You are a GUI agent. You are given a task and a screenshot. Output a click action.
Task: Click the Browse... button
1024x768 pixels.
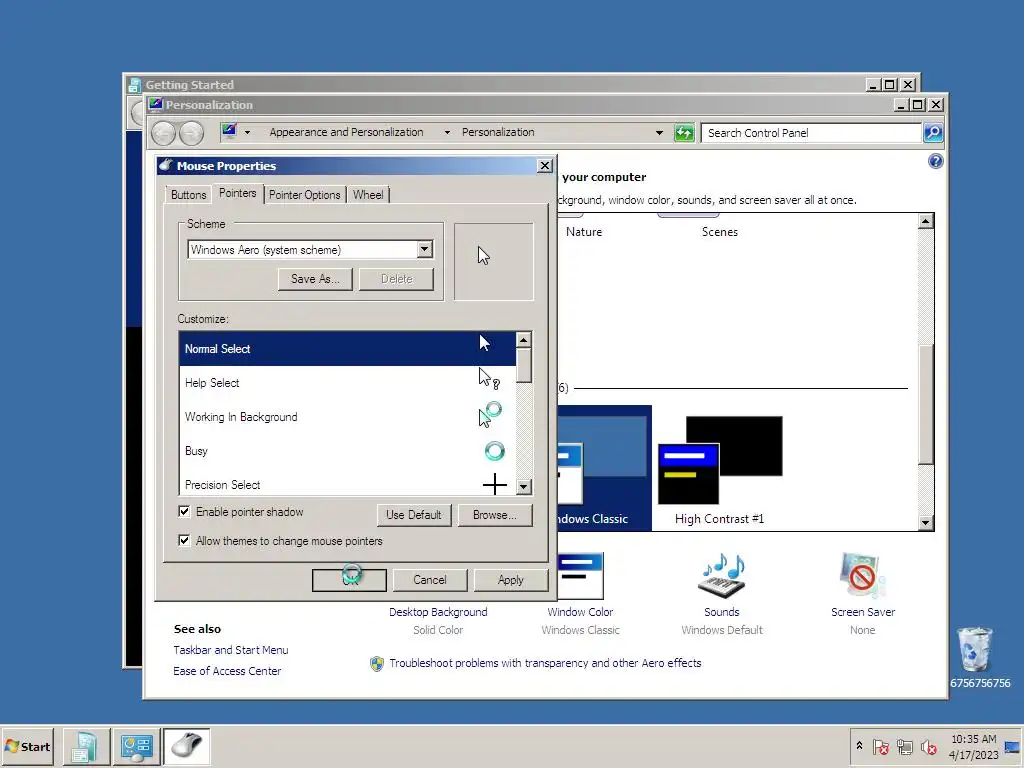(x=495, y=515)
